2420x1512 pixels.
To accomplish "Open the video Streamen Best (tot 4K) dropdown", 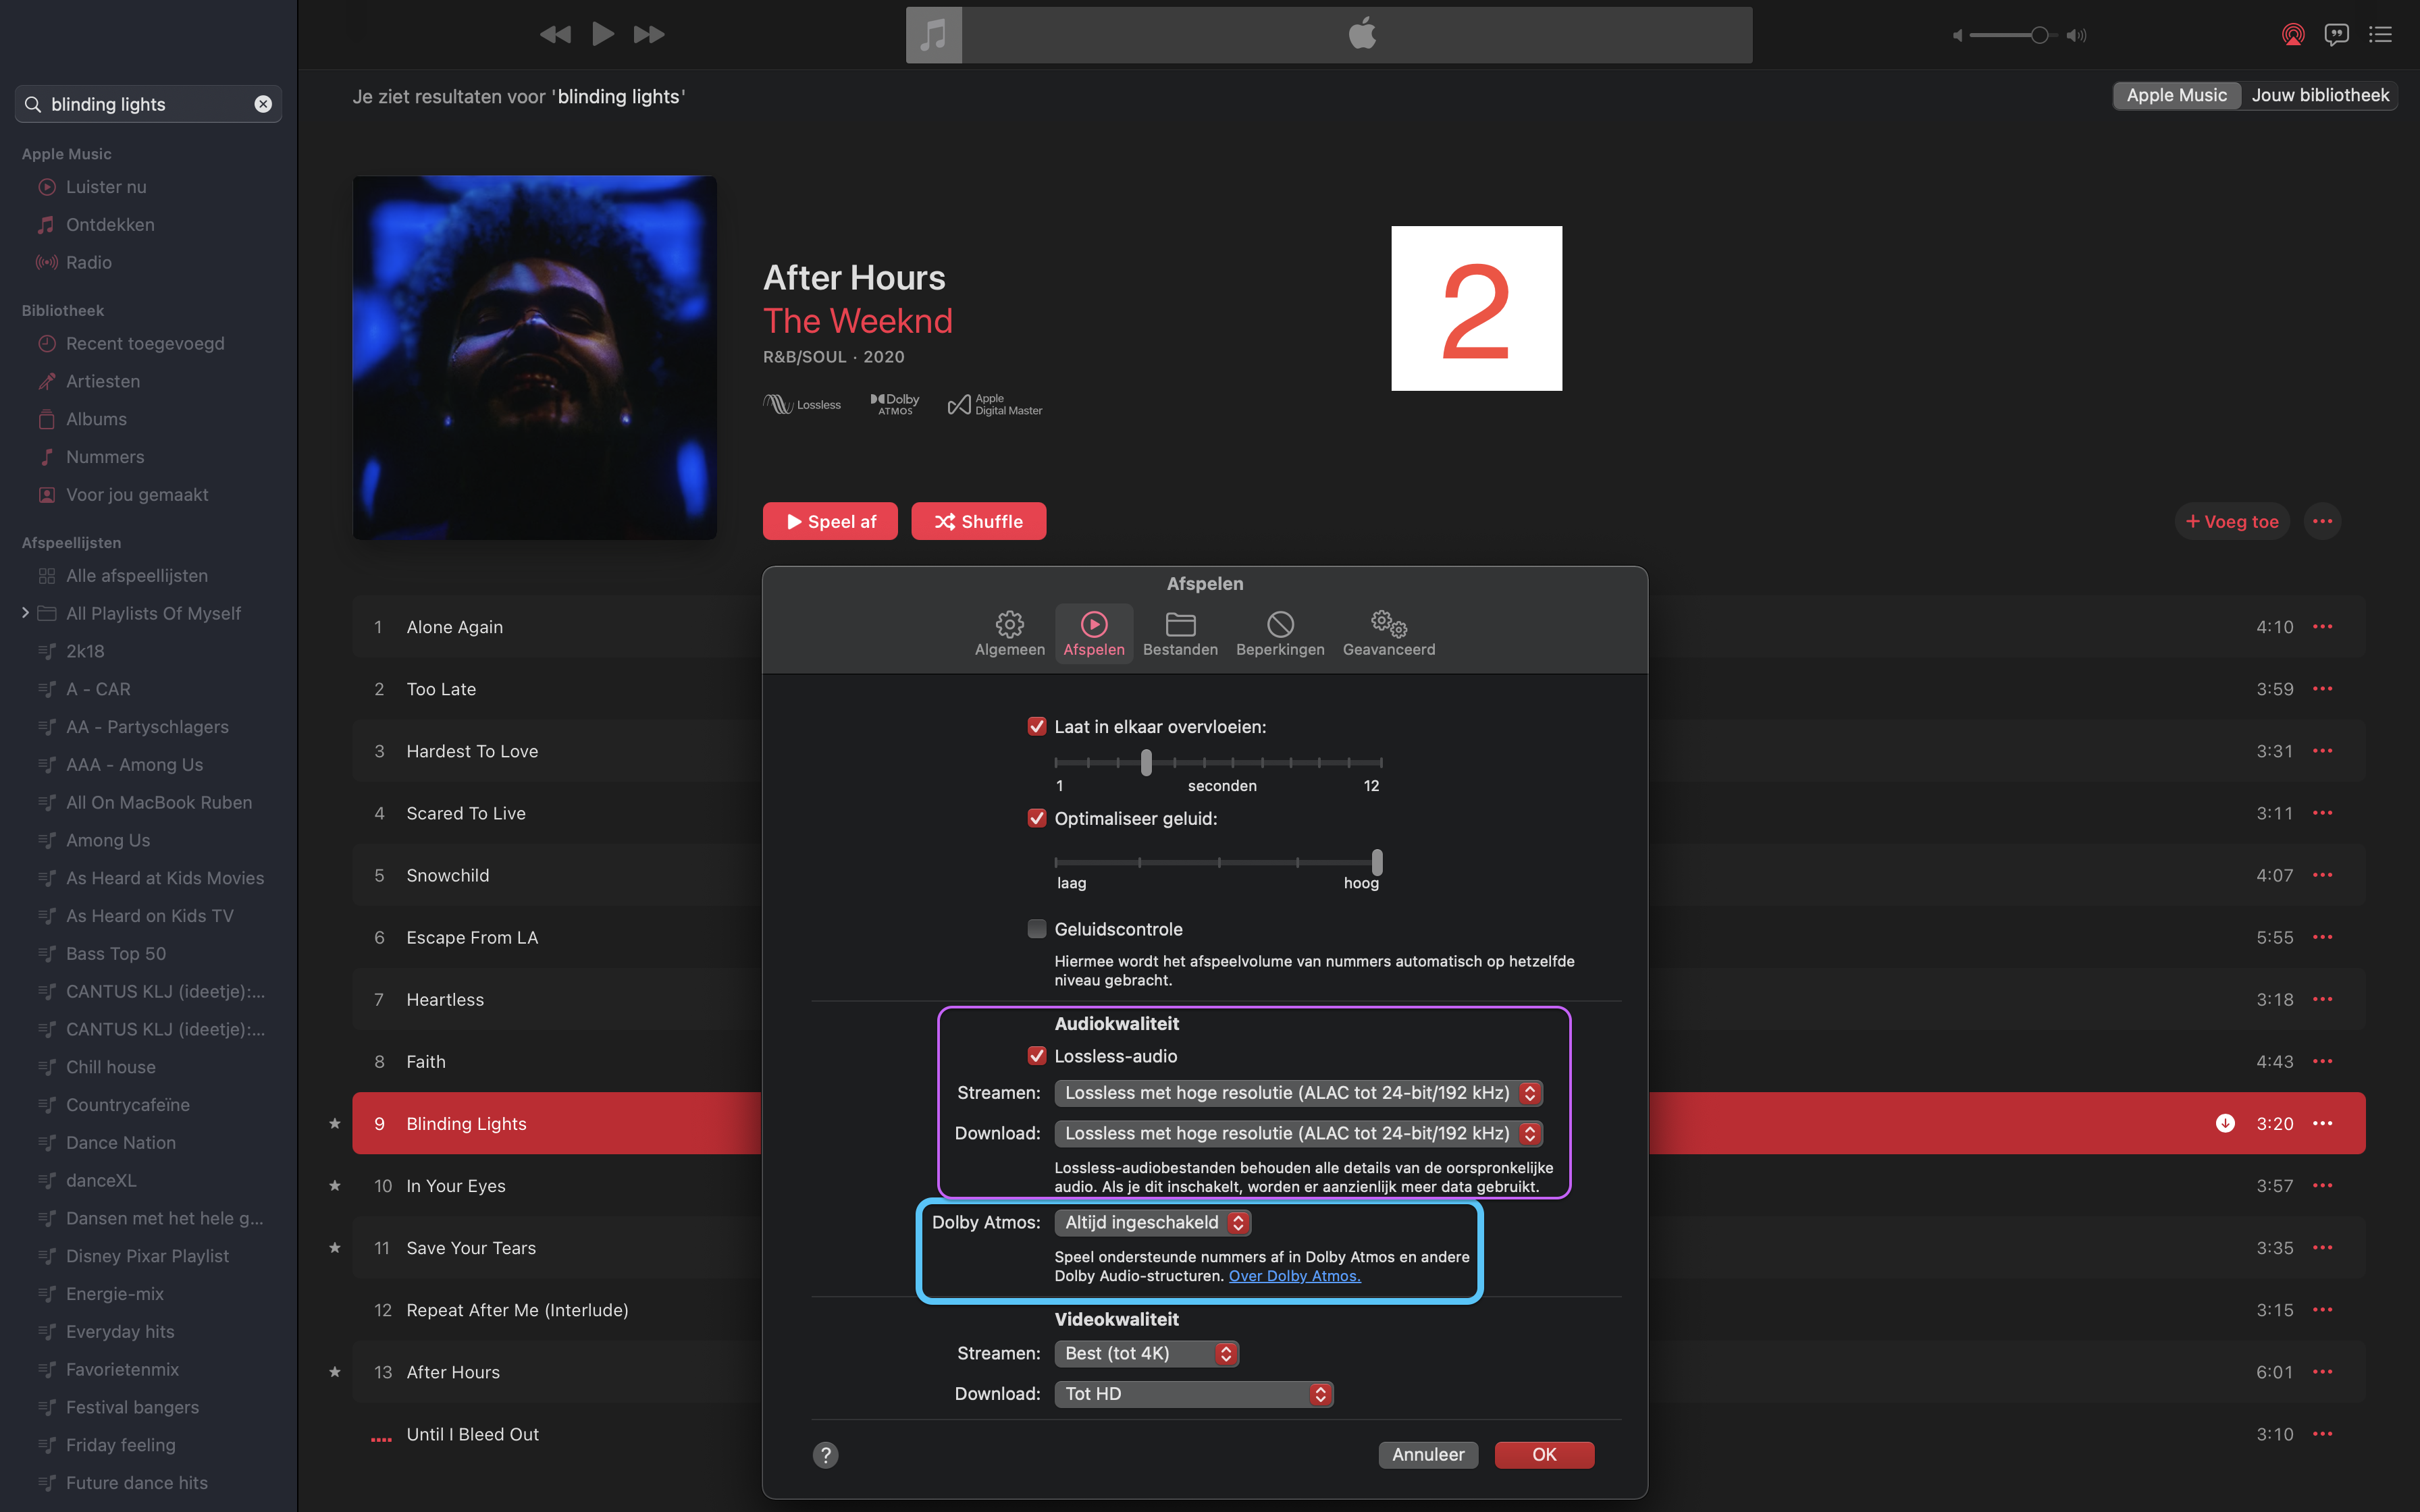I will click(1146, 1353).
